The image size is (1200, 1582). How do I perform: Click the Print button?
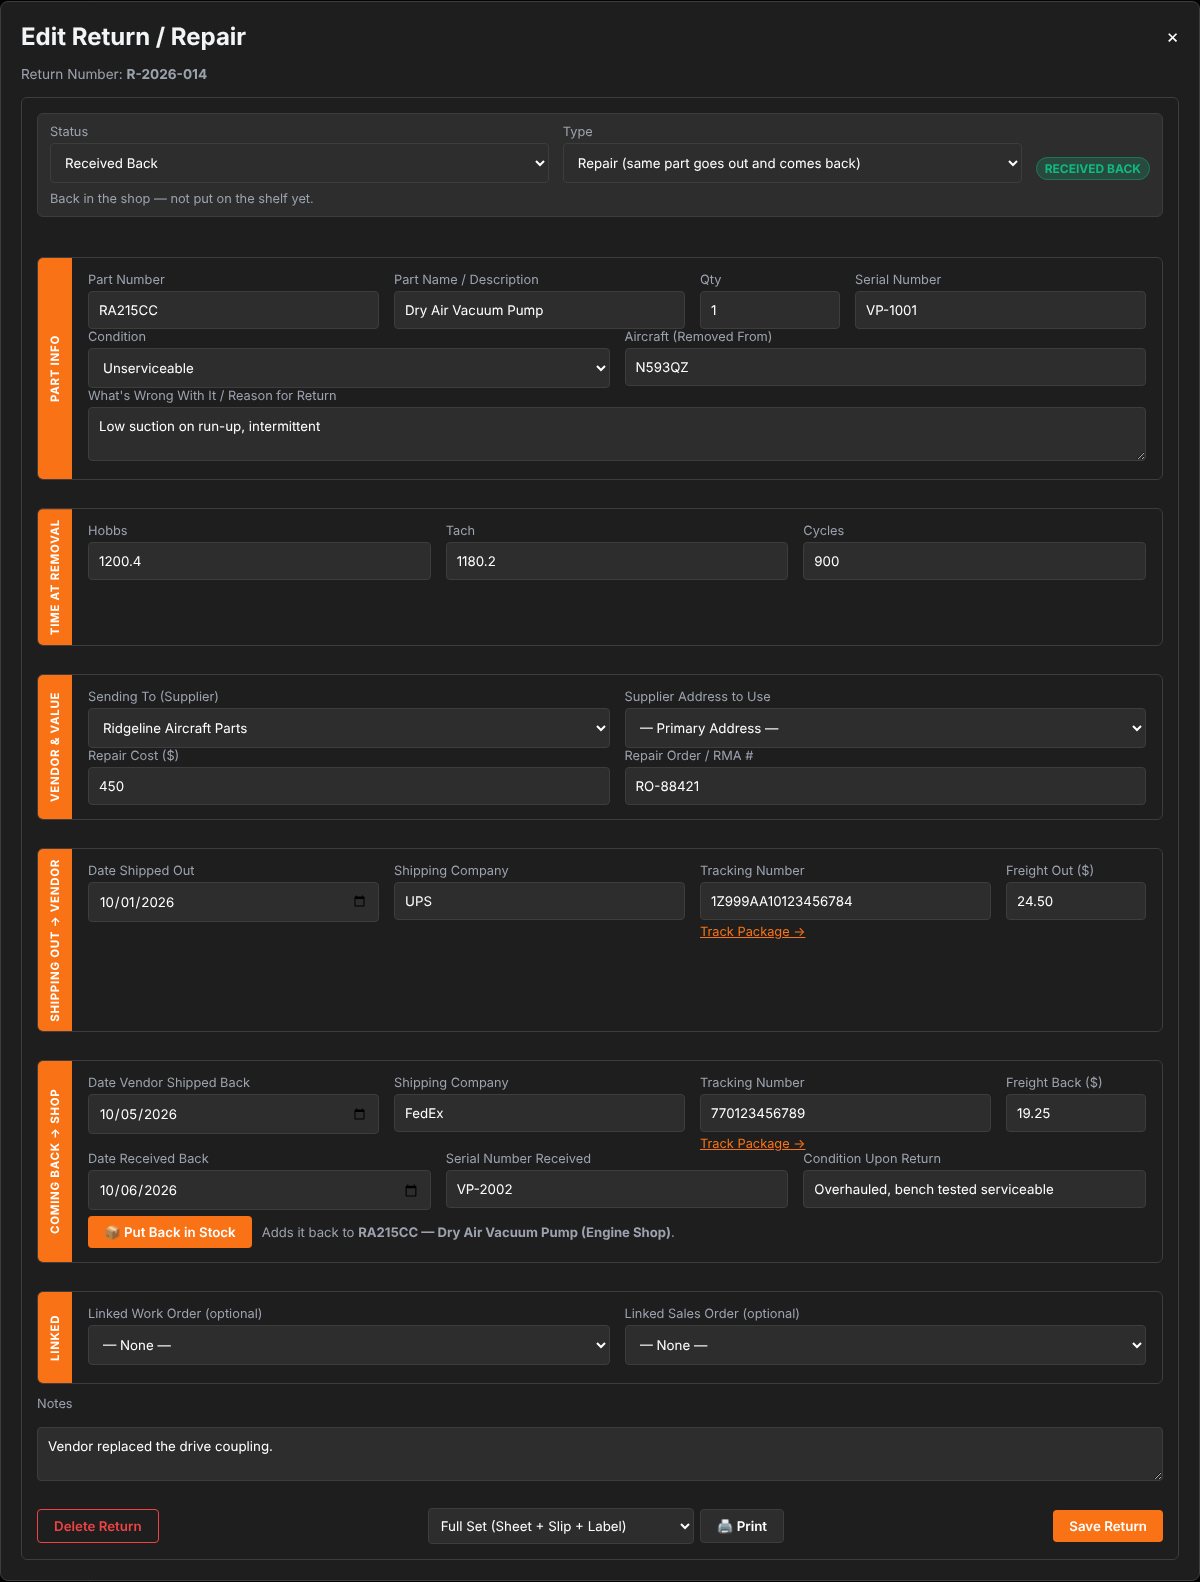[x=742, y=1526]
